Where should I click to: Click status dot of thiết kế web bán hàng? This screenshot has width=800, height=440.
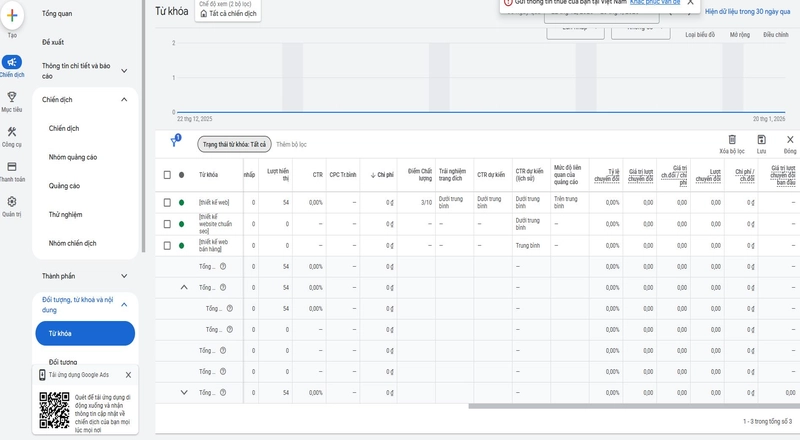click(x=181, y=246)
